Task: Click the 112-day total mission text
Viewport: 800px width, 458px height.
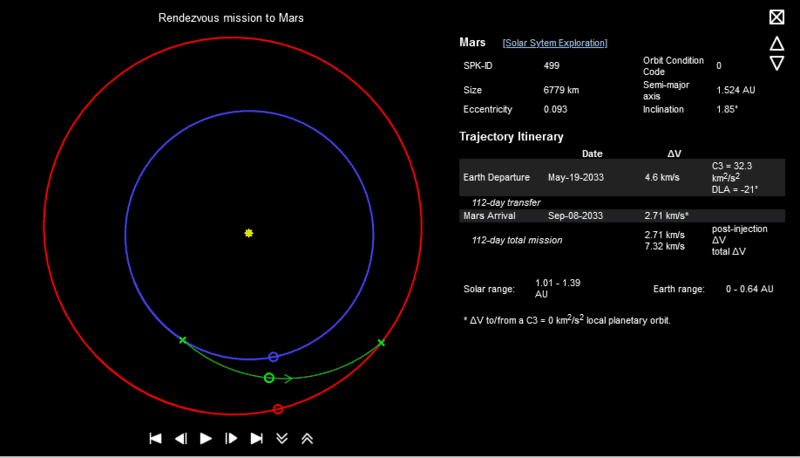Action: point(517,240)
